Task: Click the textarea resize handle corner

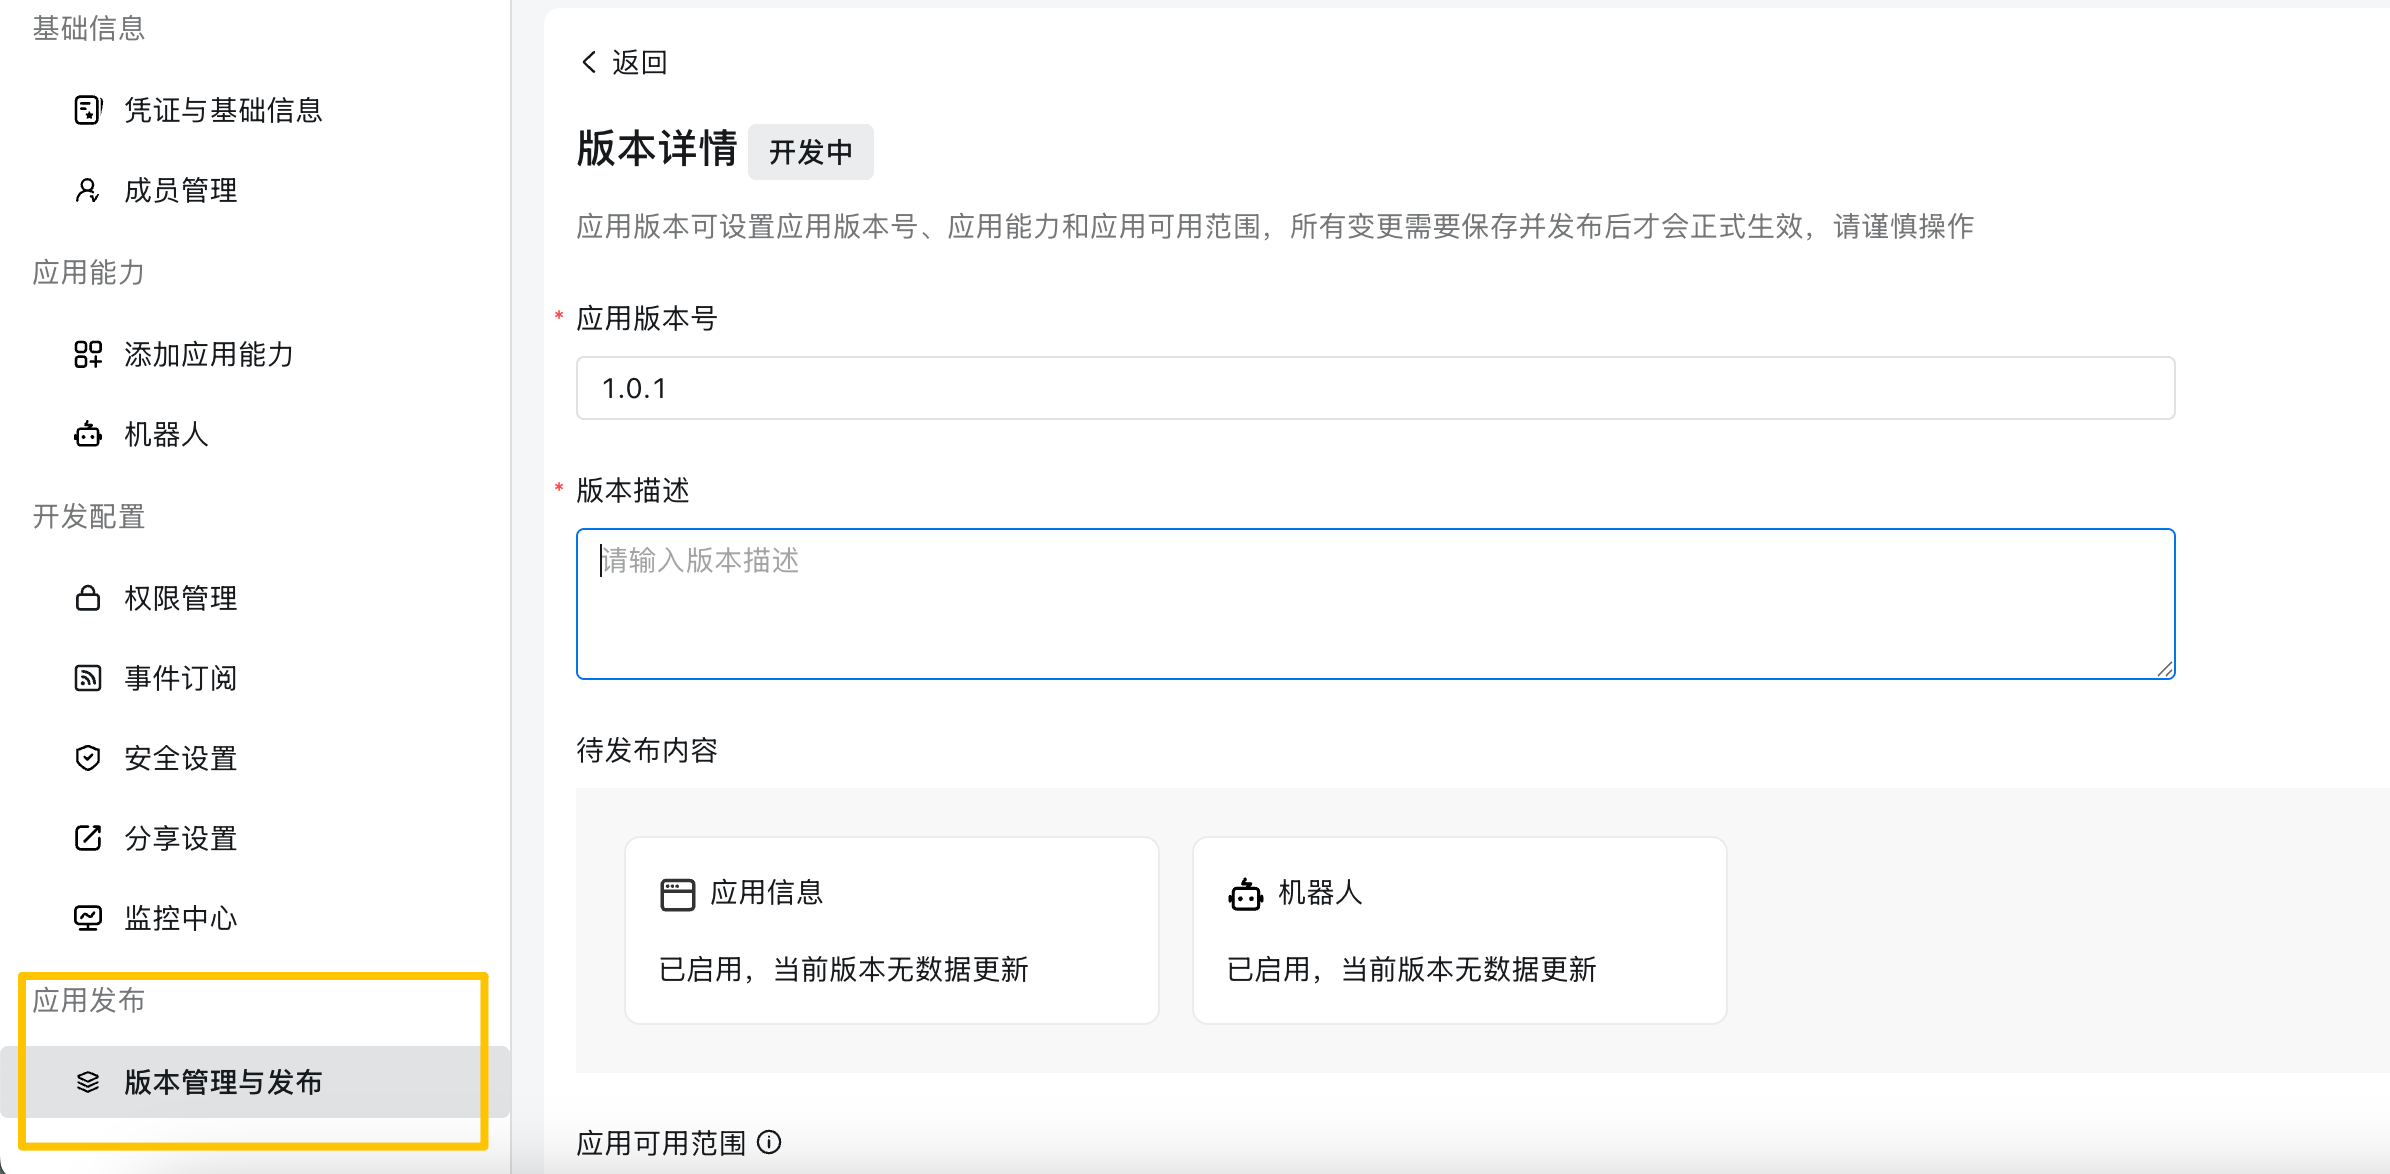Action: pos(2165,669)
